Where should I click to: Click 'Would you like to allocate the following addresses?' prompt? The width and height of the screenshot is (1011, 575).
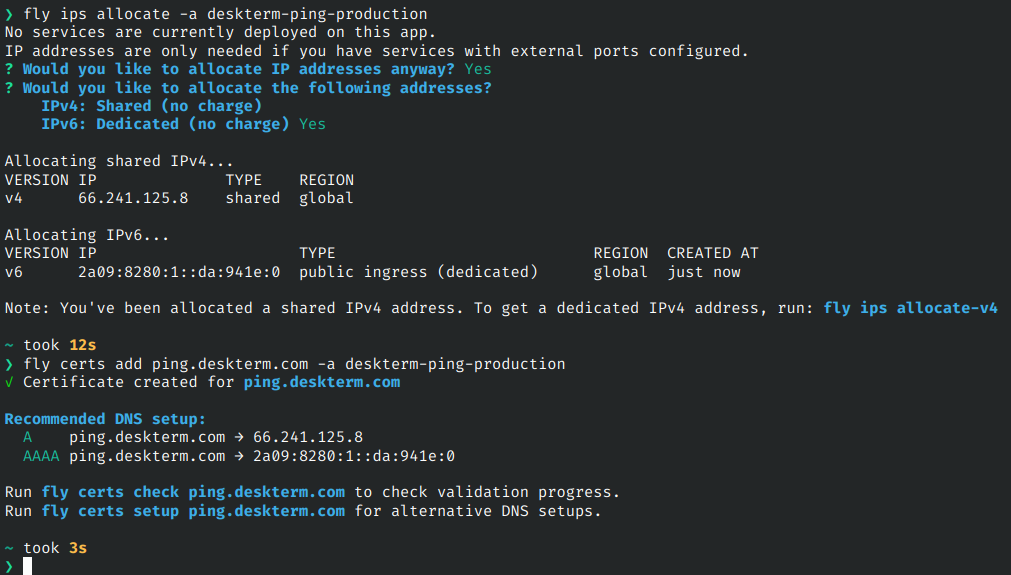(x=257, y=88)
